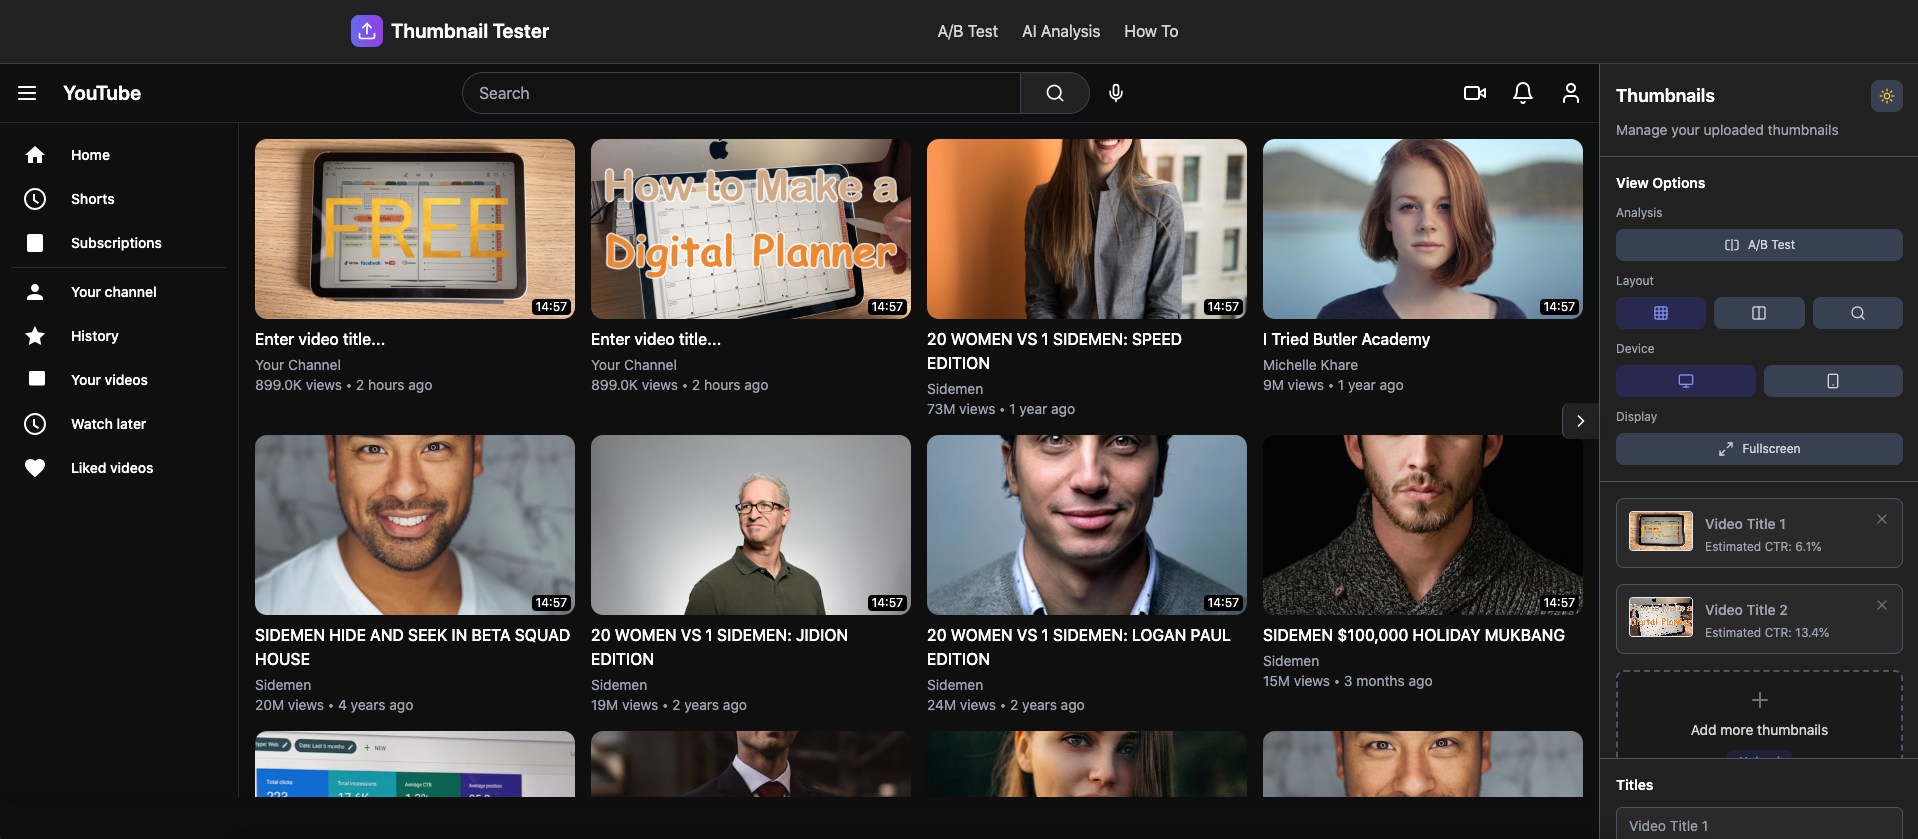Open the AI Analysis tab
This screenshot has height=839, width=1918.
[x=1060, y=31]
